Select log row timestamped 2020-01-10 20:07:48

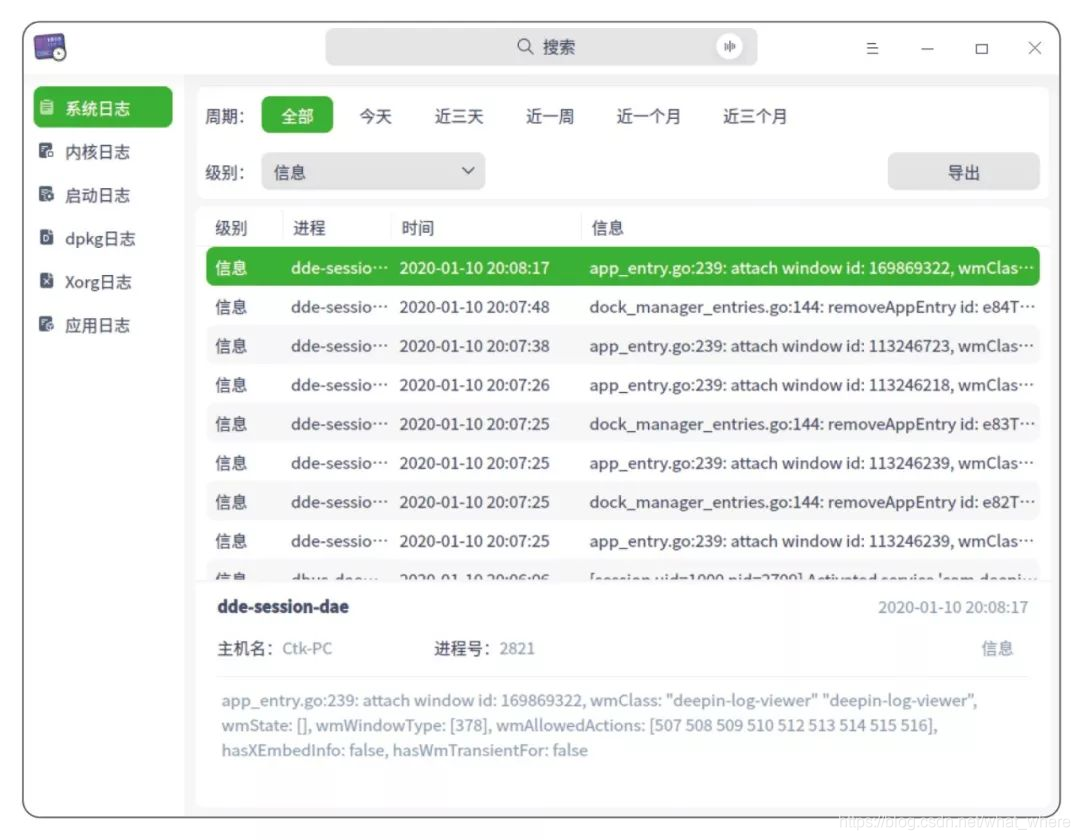click(623, 306)
